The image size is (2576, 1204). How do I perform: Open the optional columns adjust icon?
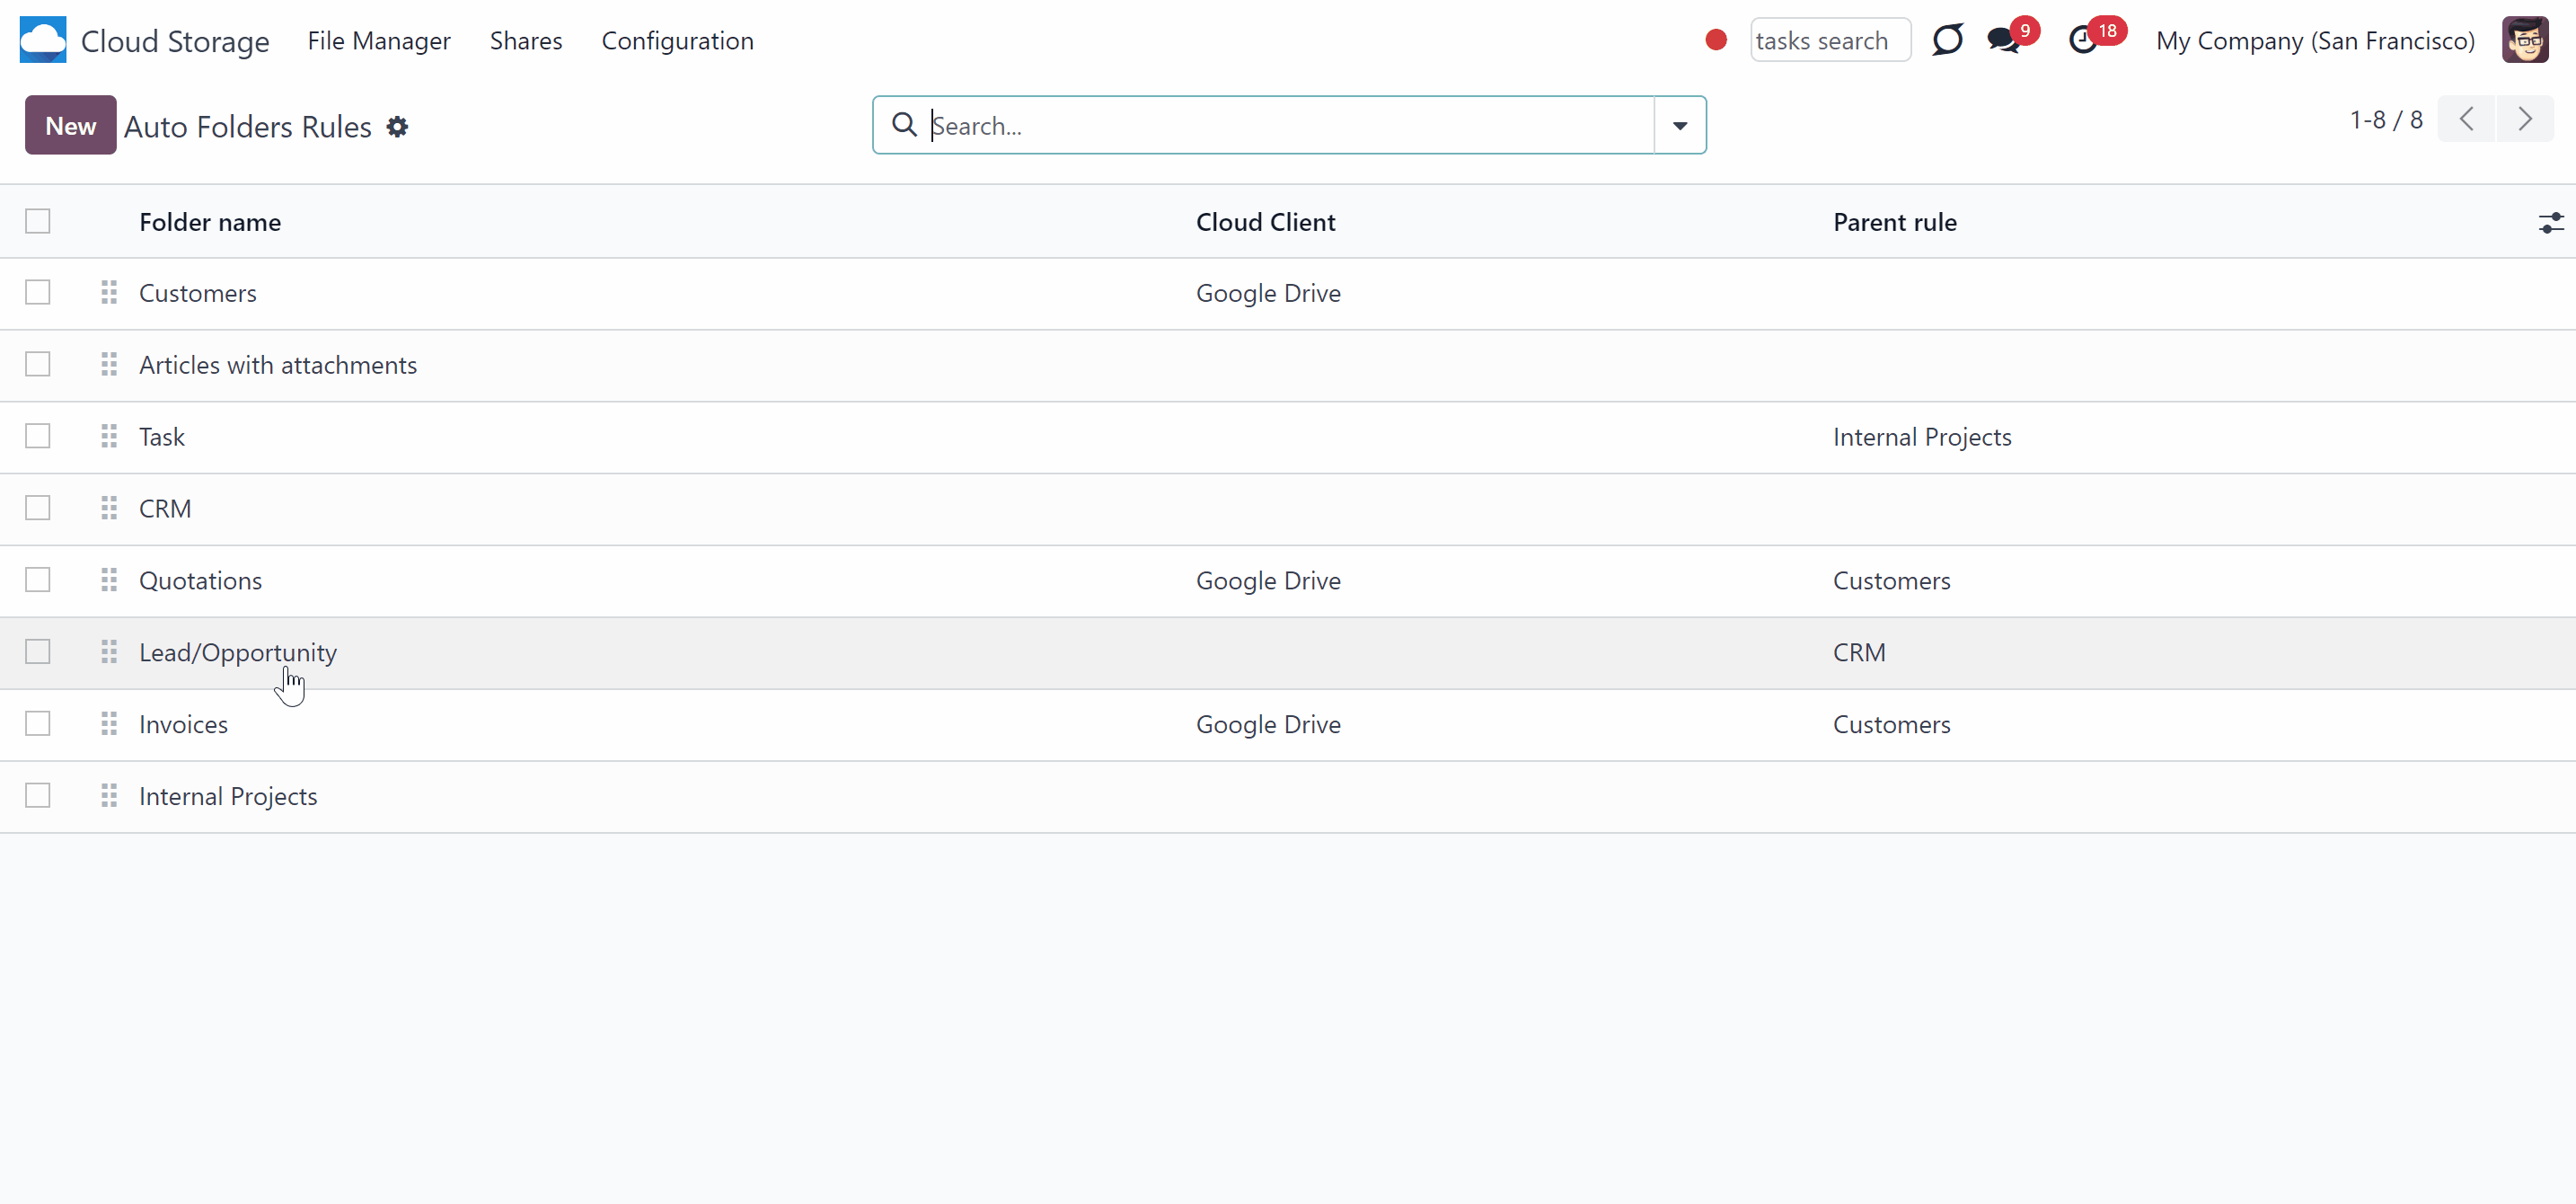(x=2551, y=222)
